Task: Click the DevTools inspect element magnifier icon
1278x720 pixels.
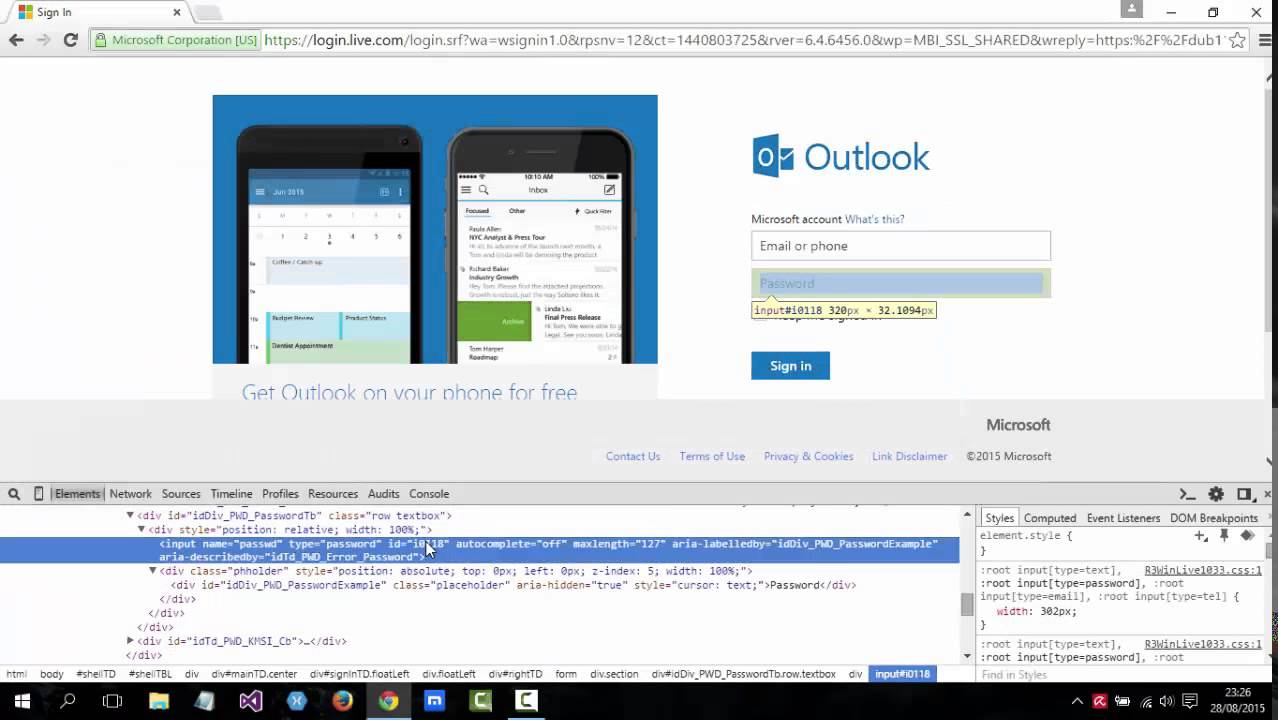Action: point(14,494)
